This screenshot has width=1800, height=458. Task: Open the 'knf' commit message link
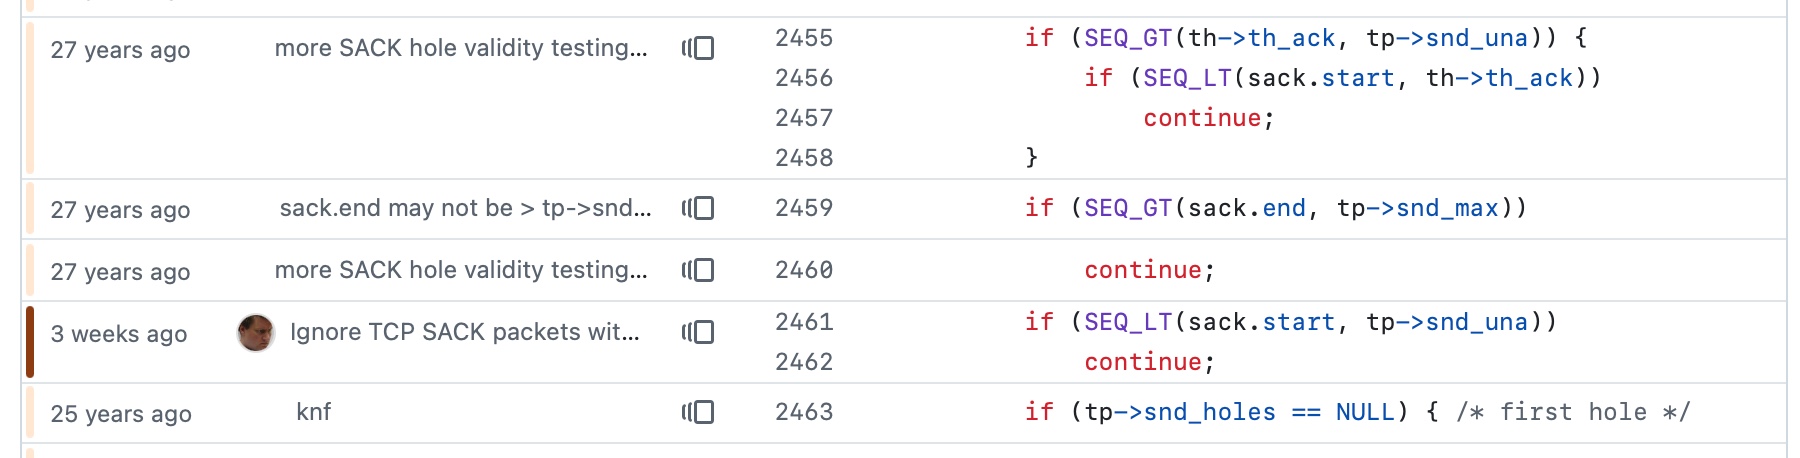tap(313, 412)
